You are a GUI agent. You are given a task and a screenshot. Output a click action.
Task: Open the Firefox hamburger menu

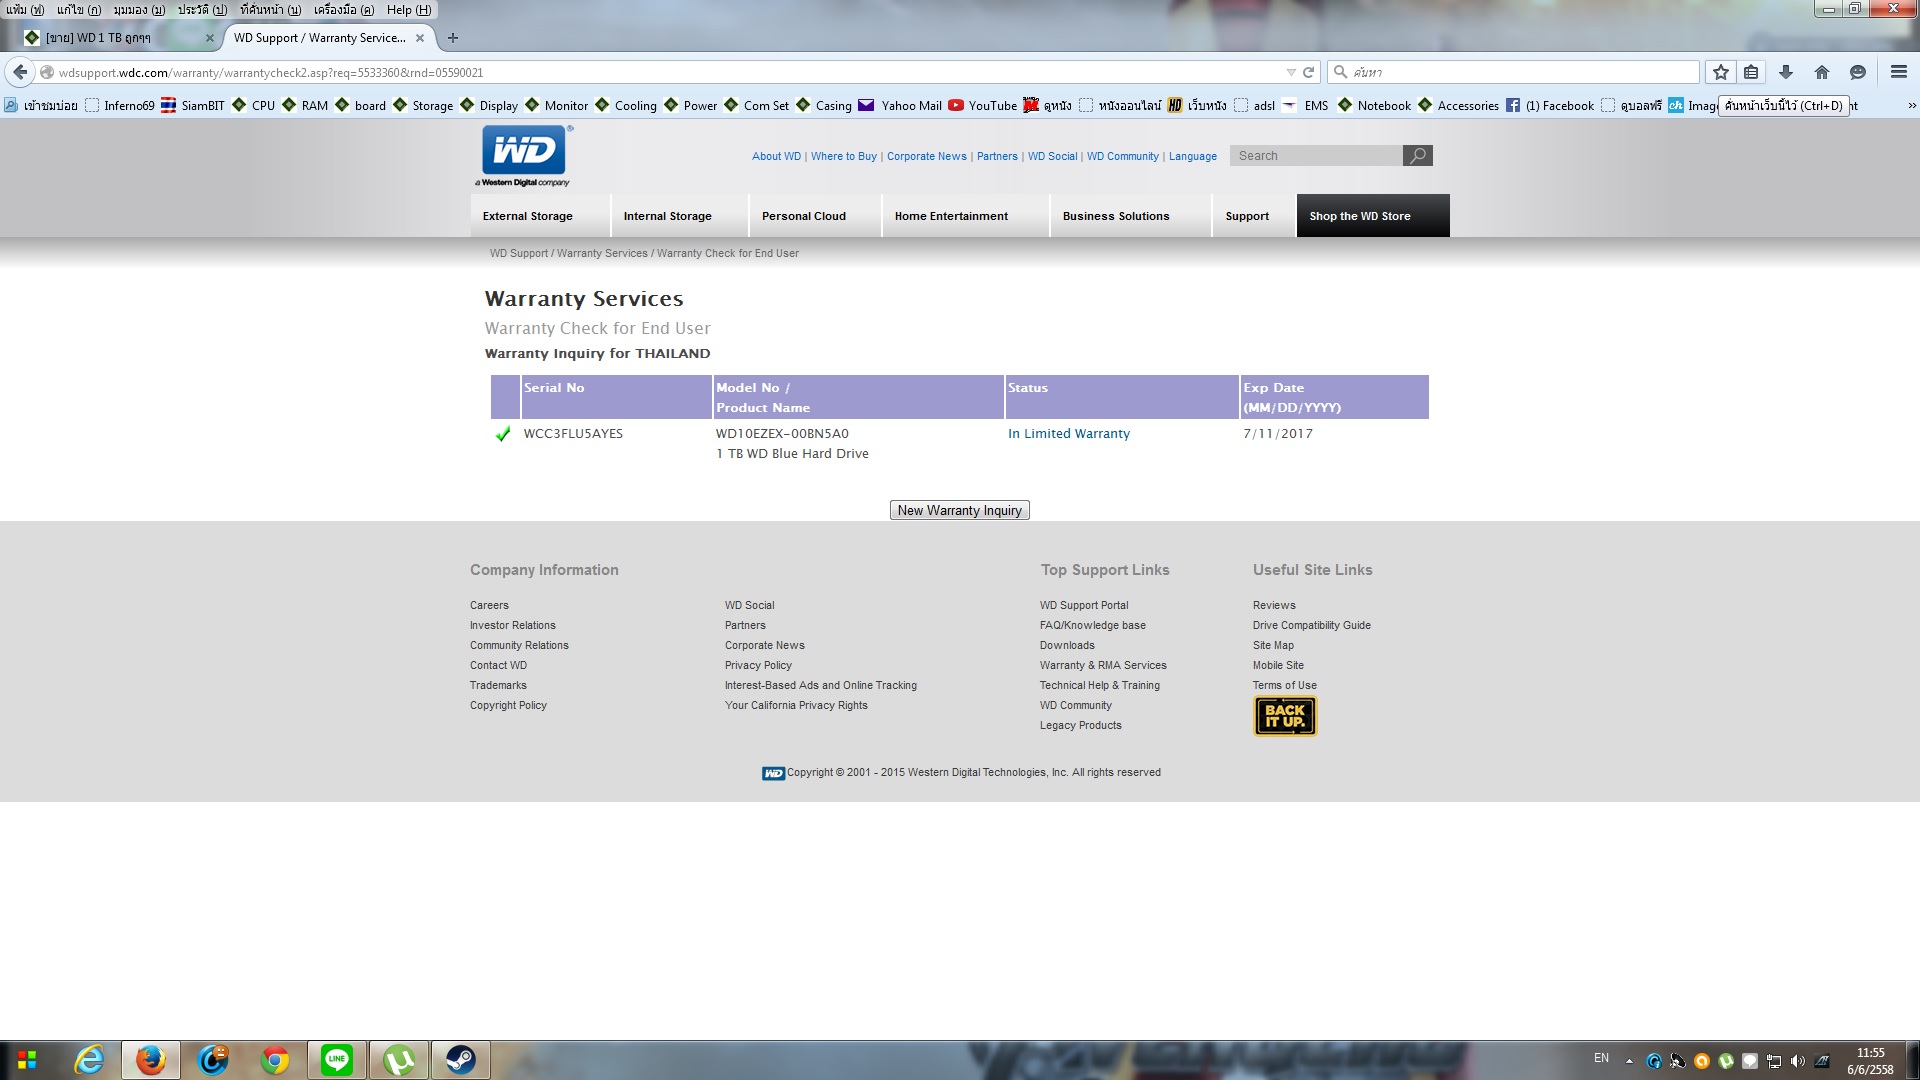1898,72
